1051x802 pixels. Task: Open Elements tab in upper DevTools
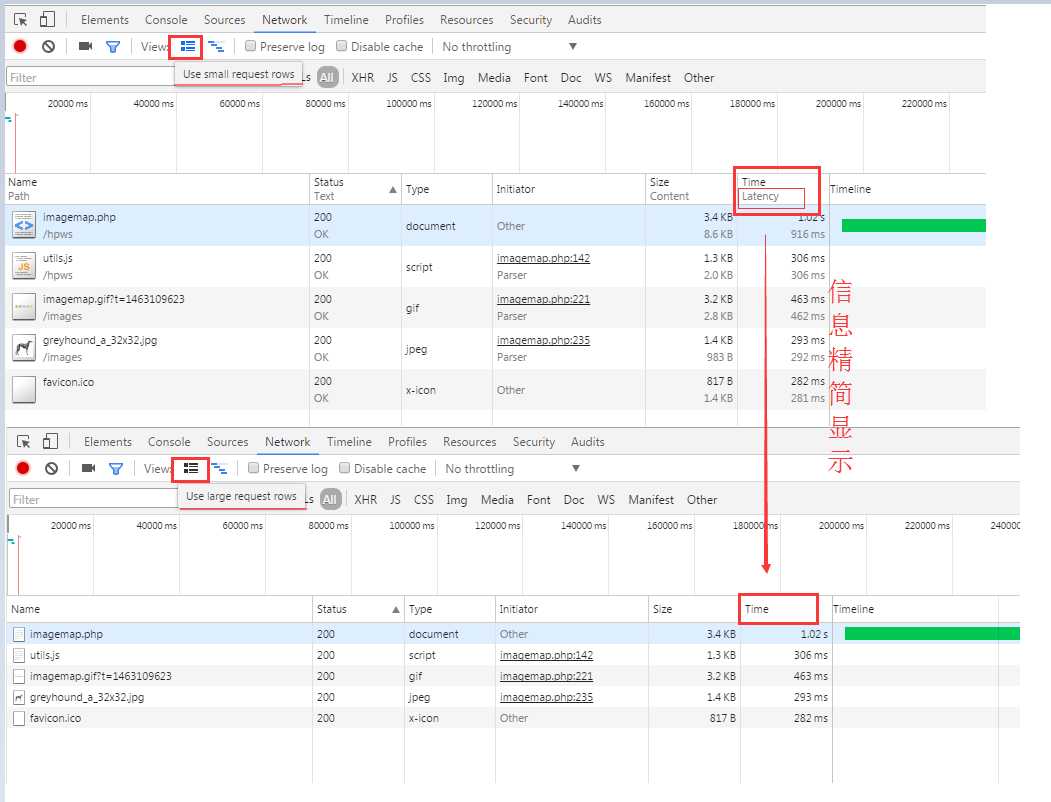[105, 20]
